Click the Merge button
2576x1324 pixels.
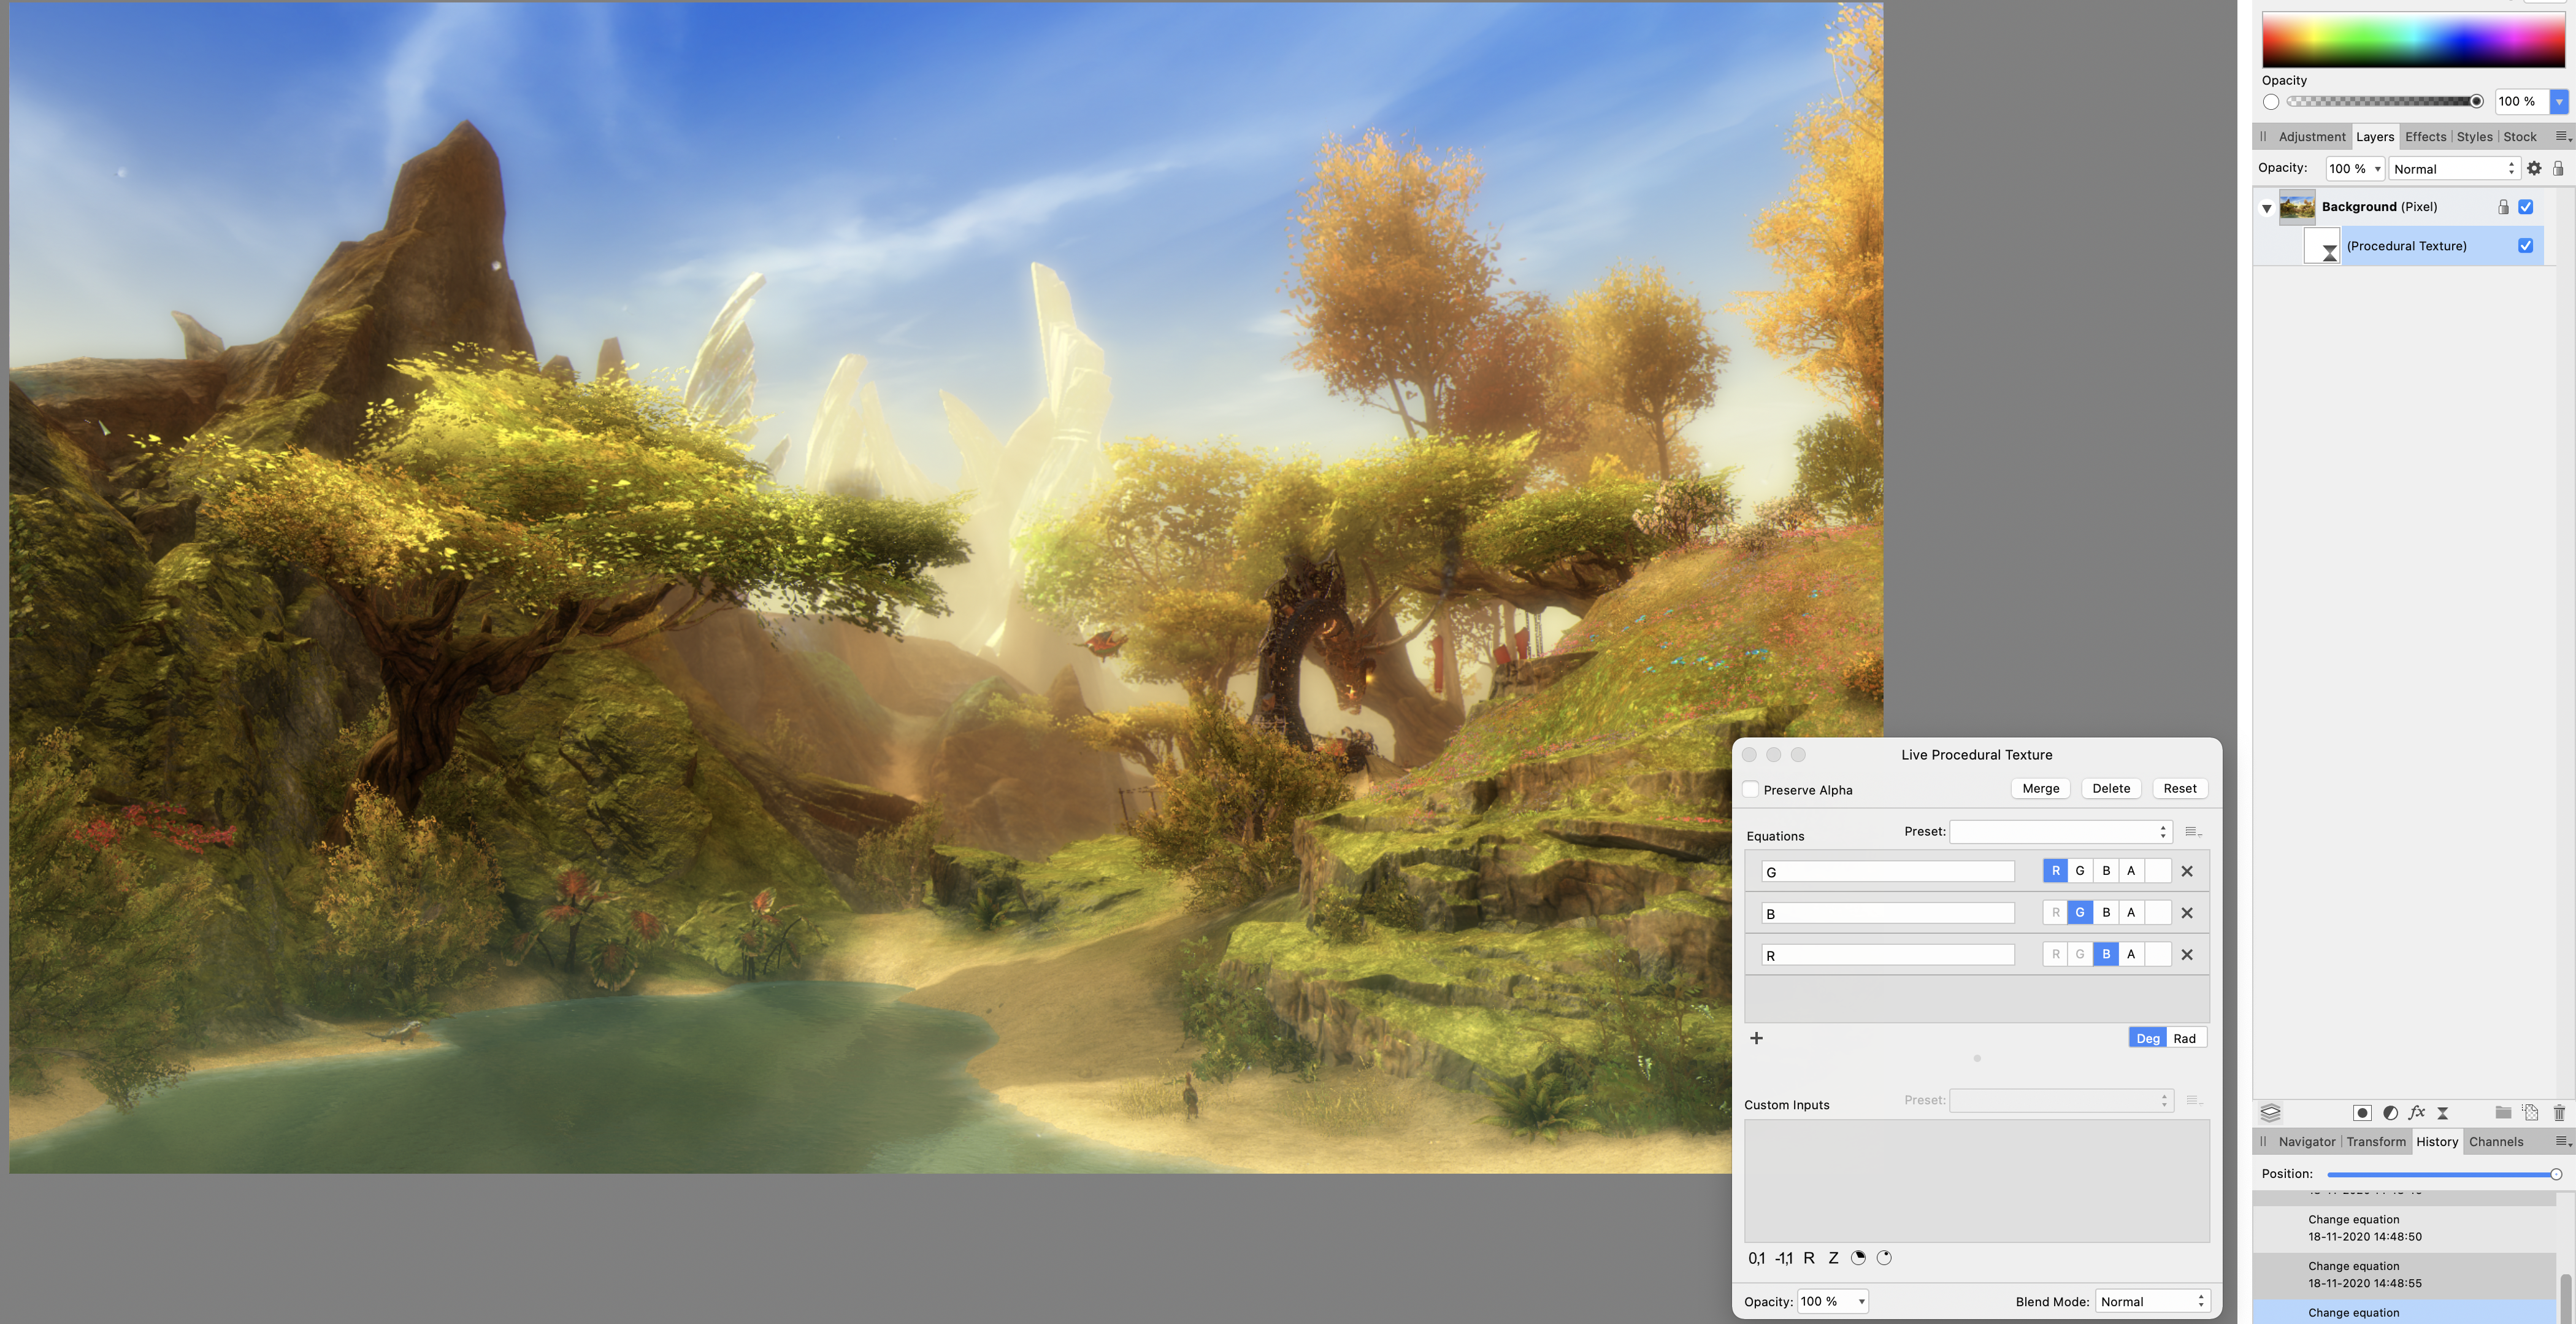tap(2040, 788)
